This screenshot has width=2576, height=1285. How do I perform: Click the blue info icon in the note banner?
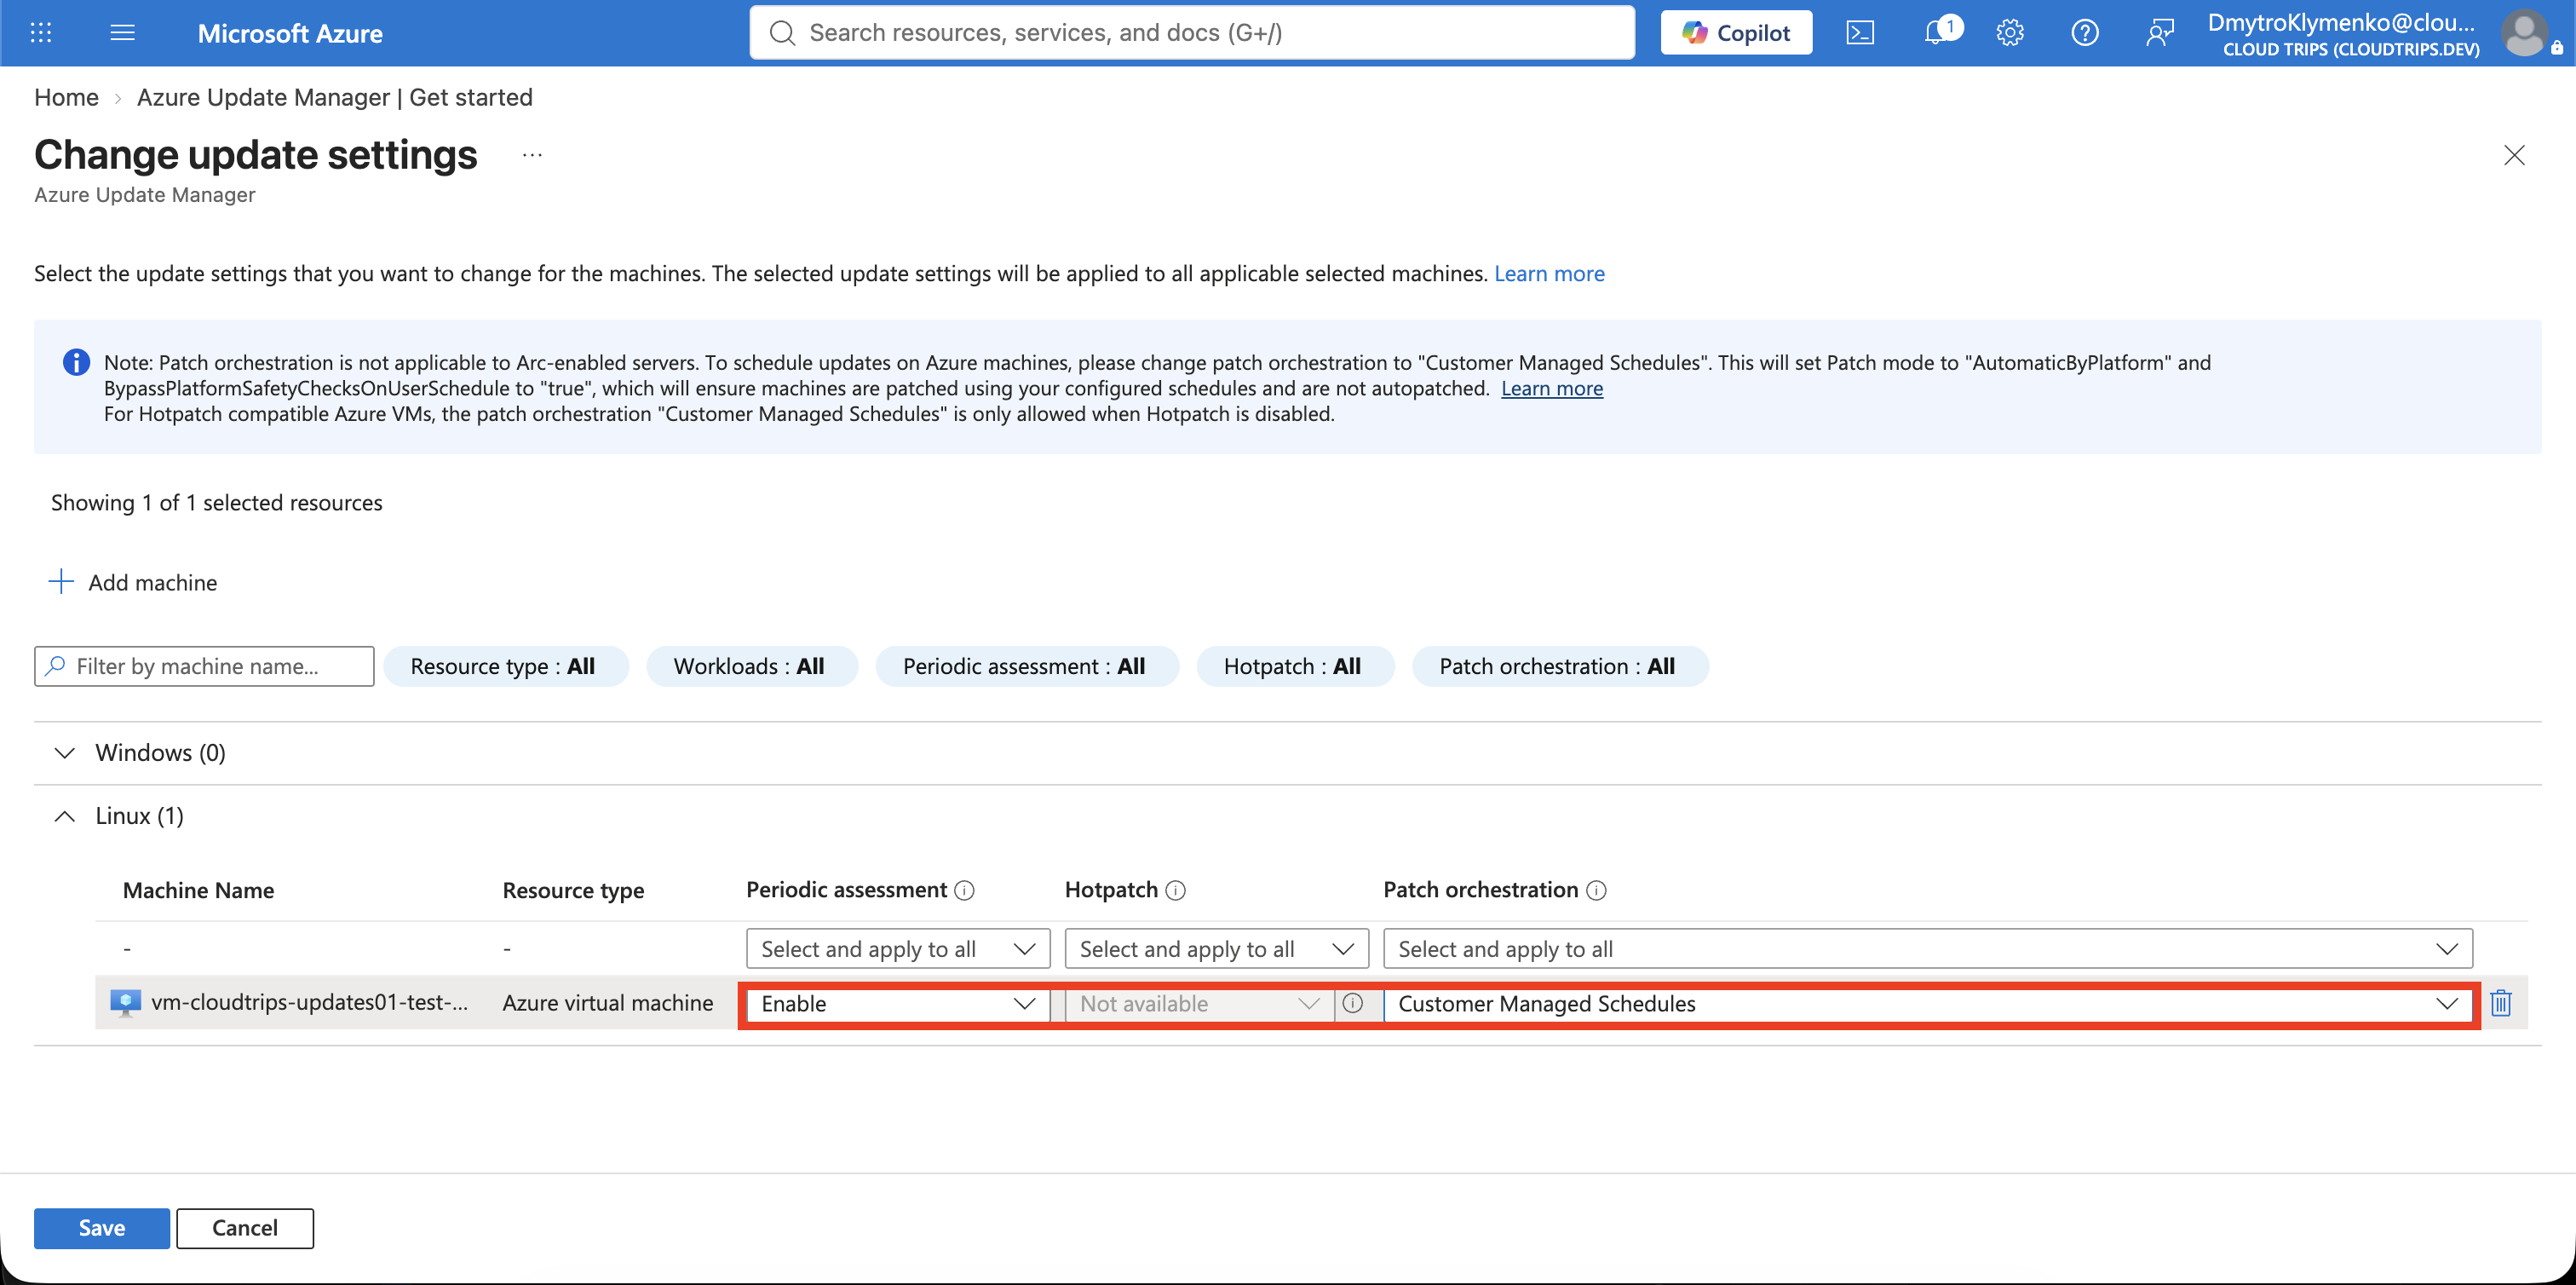tap(76, 362)
